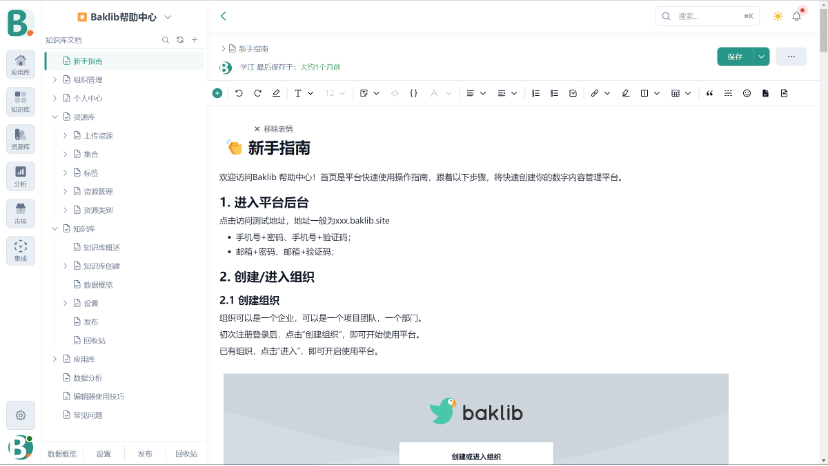
Task: Click the last document icon in the toolbar
Action: [x=784, y=93]
